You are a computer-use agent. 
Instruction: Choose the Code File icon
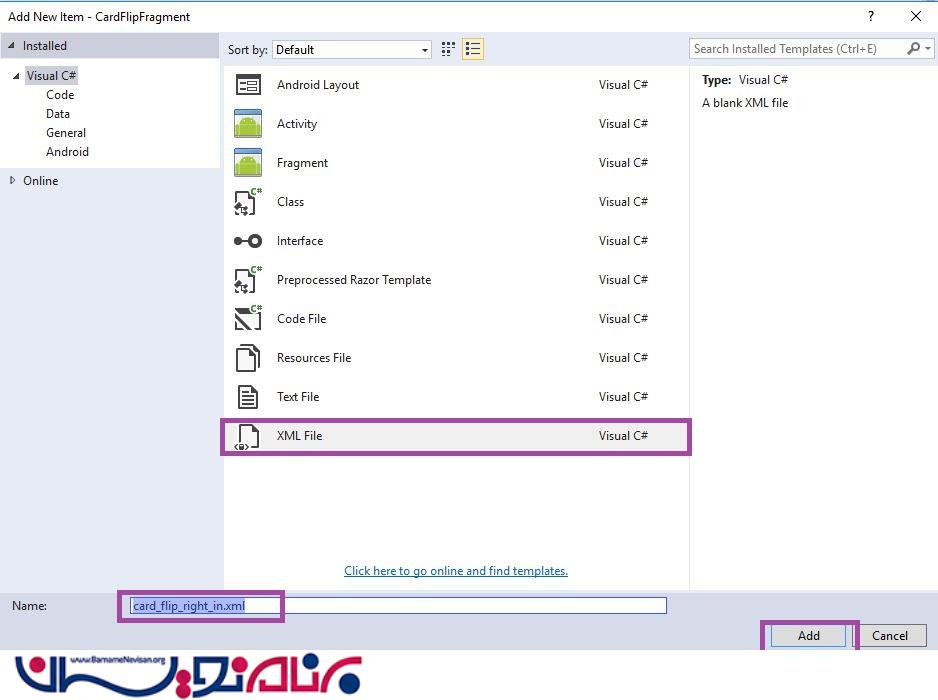point(247,319)
